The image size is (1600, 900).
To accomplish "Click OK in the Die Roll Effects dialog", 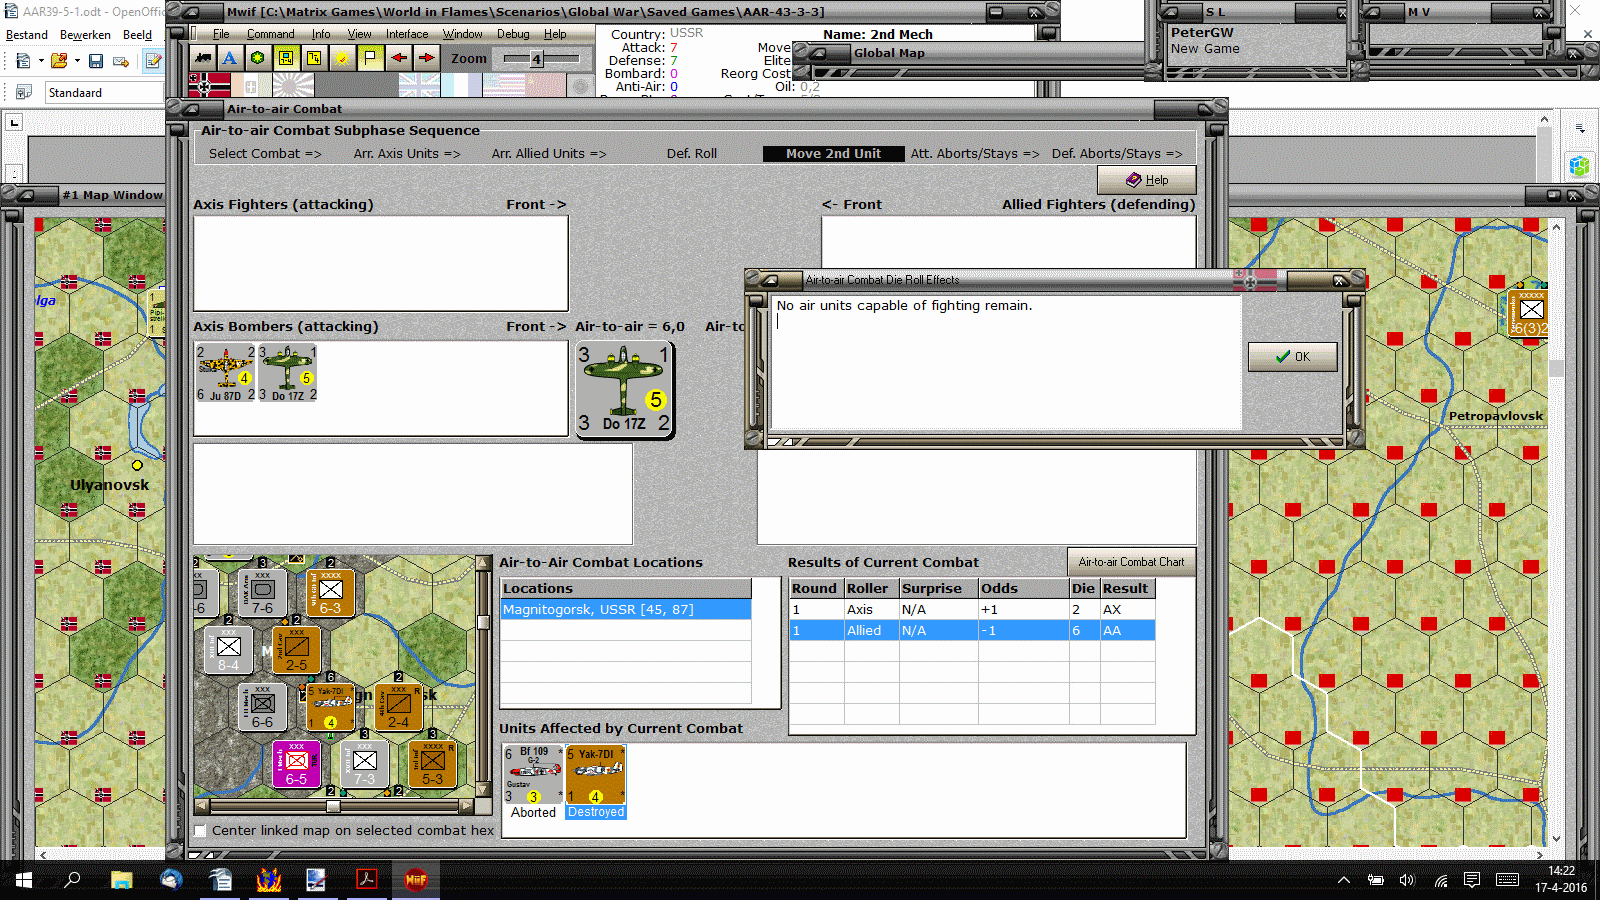I will click(x=1292, y=357).
